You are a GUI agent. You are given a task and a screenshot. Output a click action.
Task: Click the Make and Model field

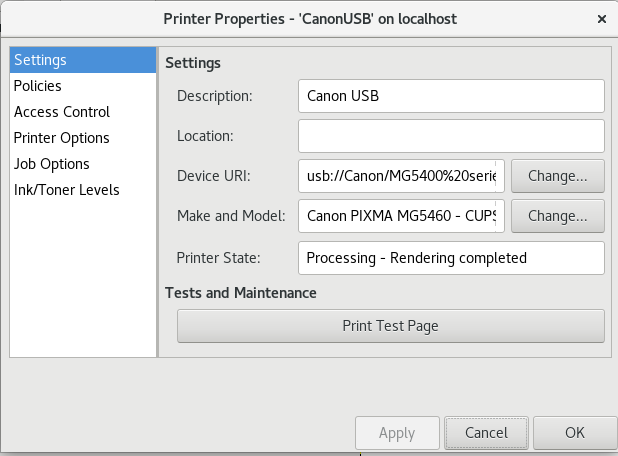coord(401,216)
